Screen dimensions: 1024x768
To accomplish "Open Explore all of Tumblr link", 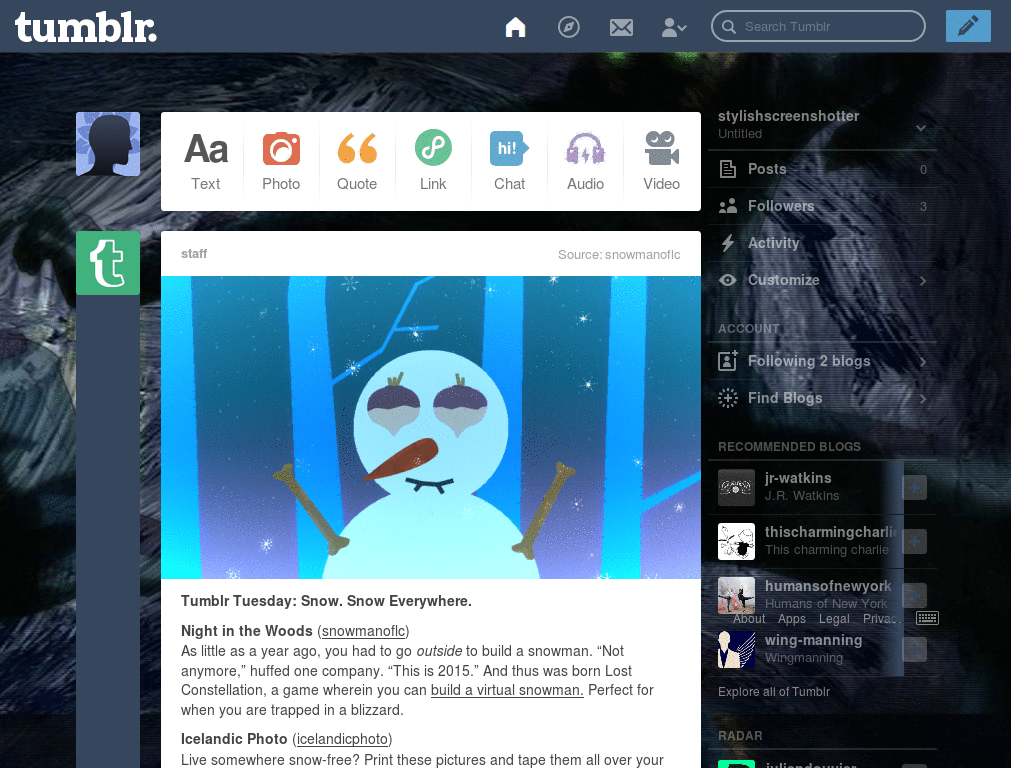I will 774,692.
